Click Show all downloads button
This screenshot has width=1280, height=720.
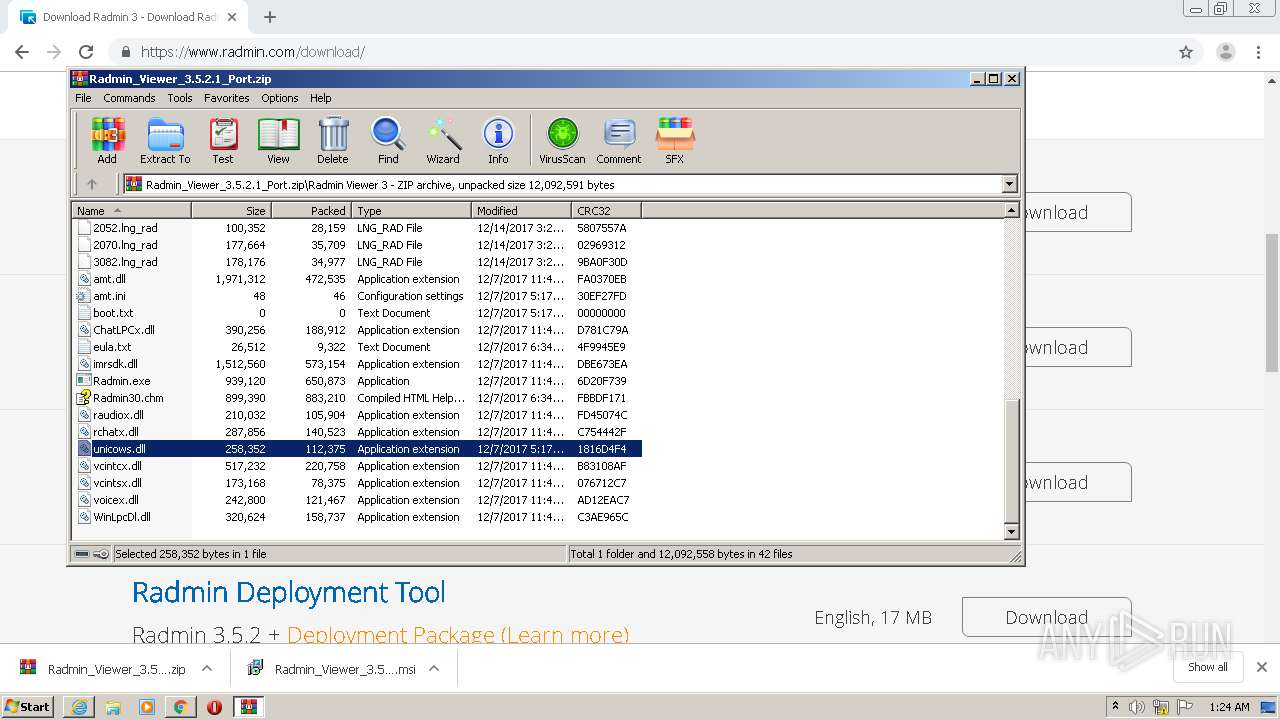[x=1208, y=667]
